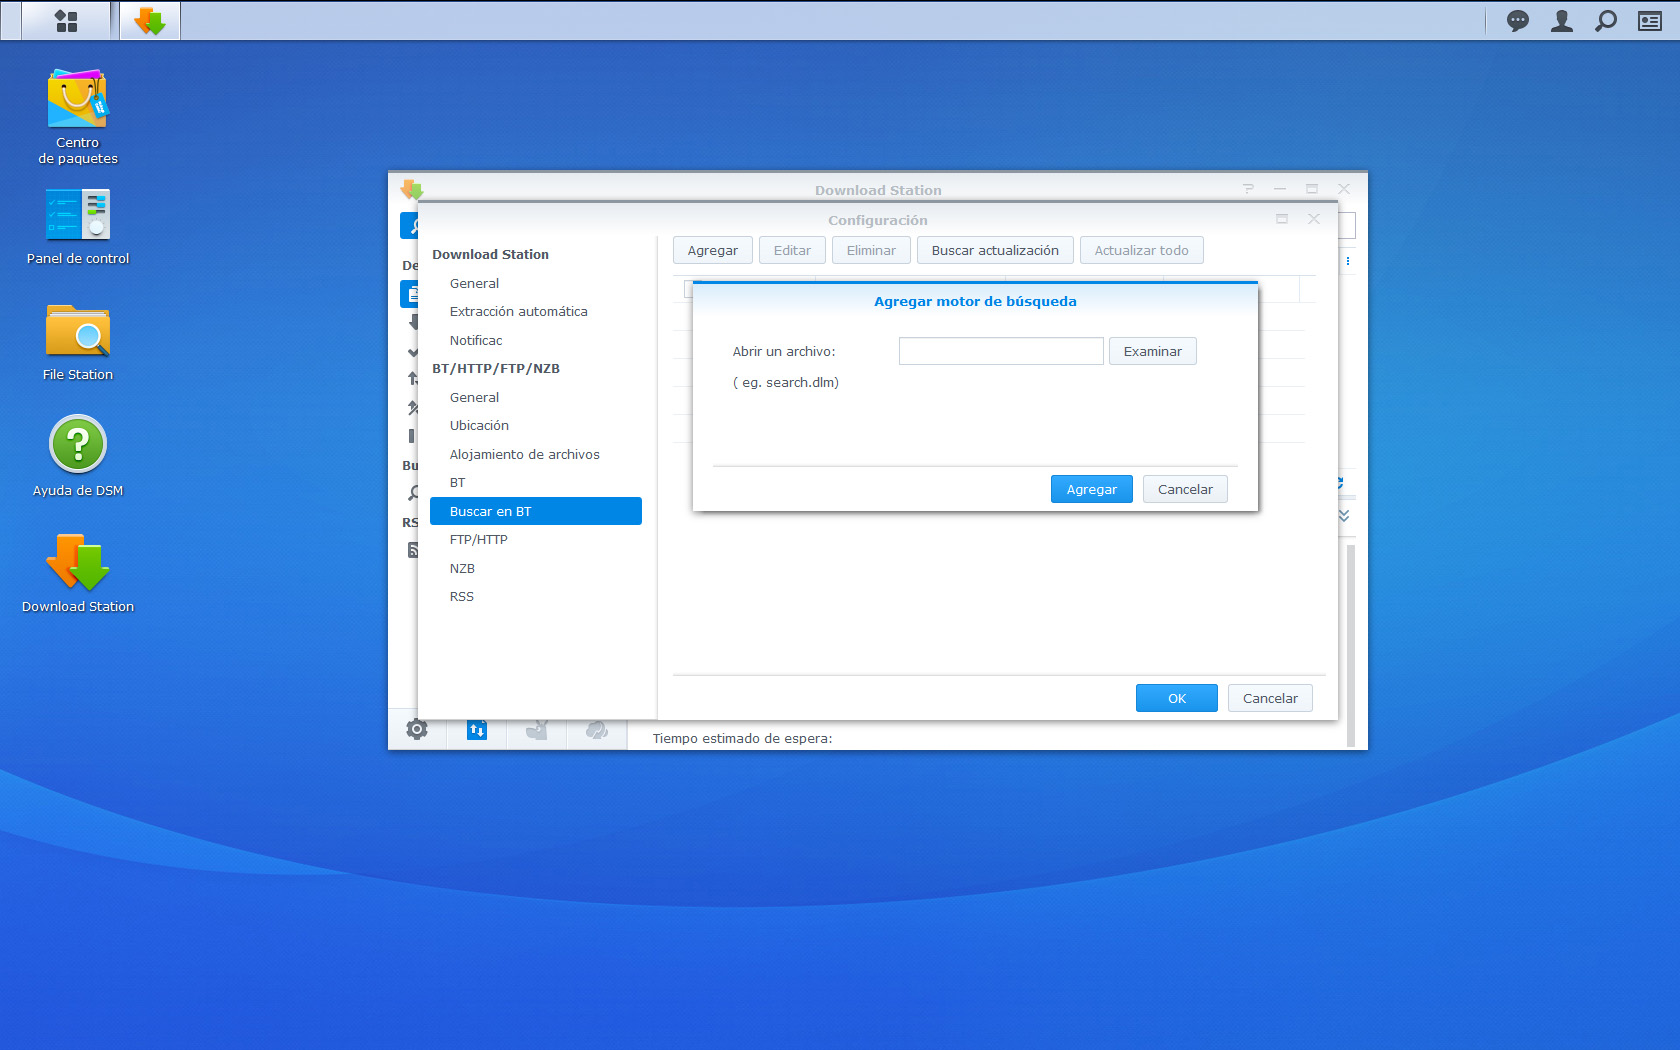Click 'Tiempo estimado de espera:' status text

[742, 738]
